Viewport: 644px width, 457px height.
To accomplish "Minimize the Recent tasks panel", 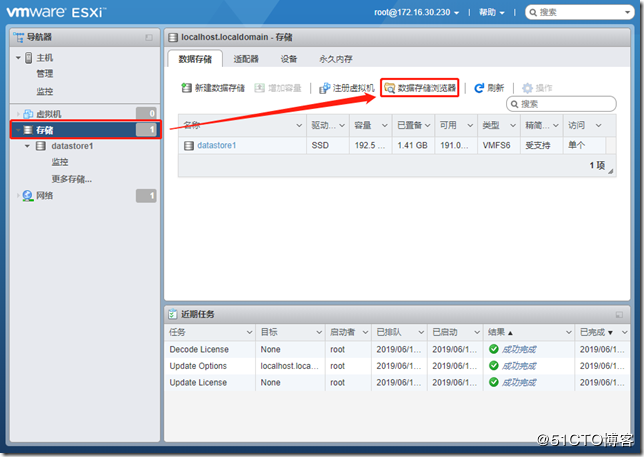I will point(619,315).
